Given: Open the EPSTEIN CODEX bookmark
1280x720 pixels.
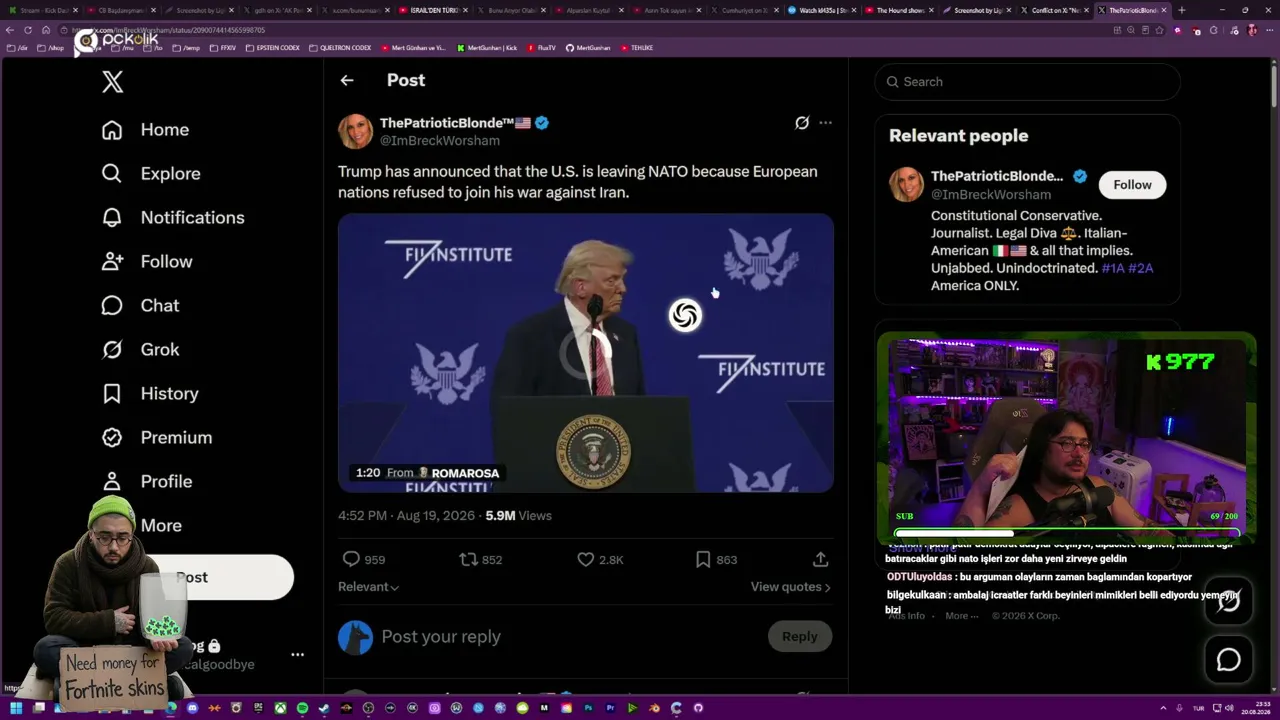Looking at the screenshot, I should [273, 48].
